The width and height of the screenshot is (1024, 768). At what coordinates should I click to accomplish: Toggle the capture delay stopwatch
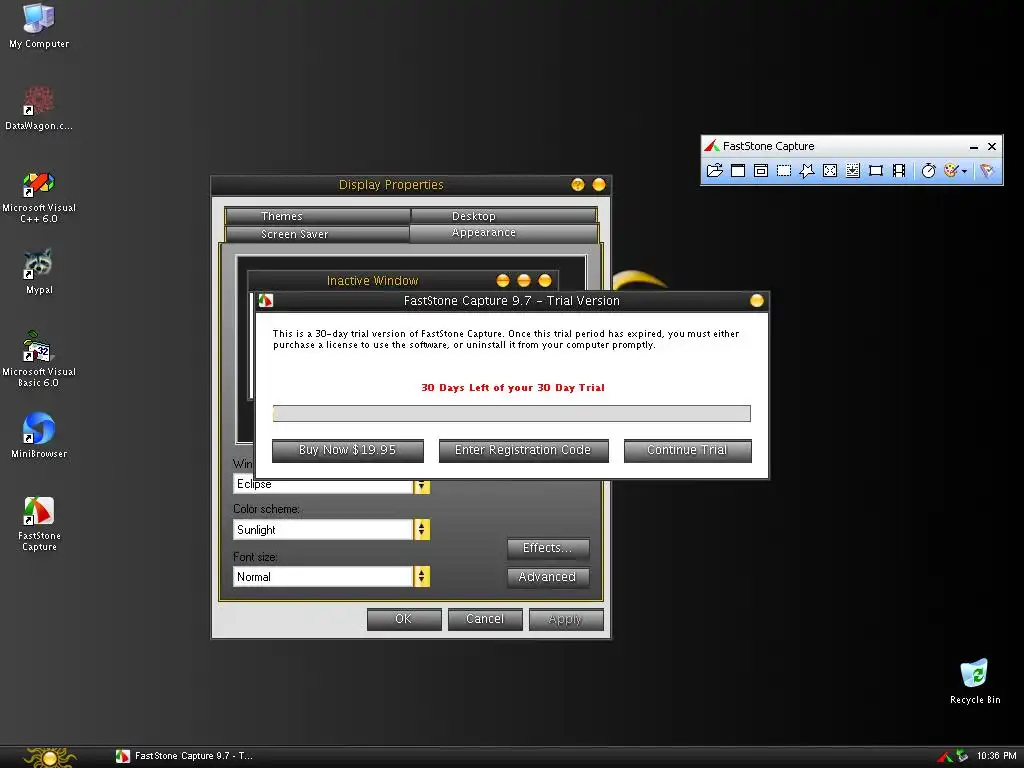pos(929,170)
